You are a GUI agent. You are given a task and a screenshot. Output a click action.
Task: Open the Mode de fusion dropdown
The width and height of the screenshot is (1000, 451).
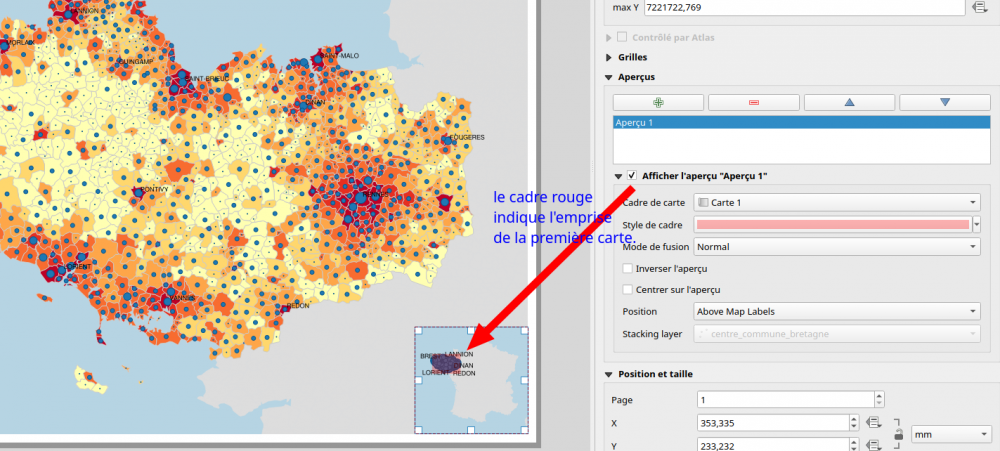pos(836,246)
